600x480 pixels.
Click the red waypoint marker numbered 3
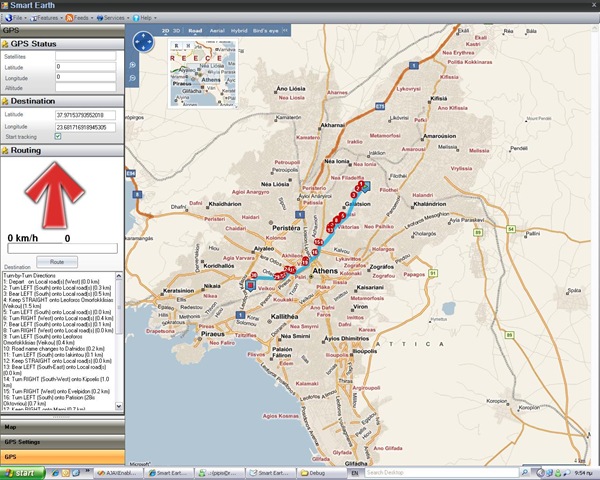coord(354,195)
